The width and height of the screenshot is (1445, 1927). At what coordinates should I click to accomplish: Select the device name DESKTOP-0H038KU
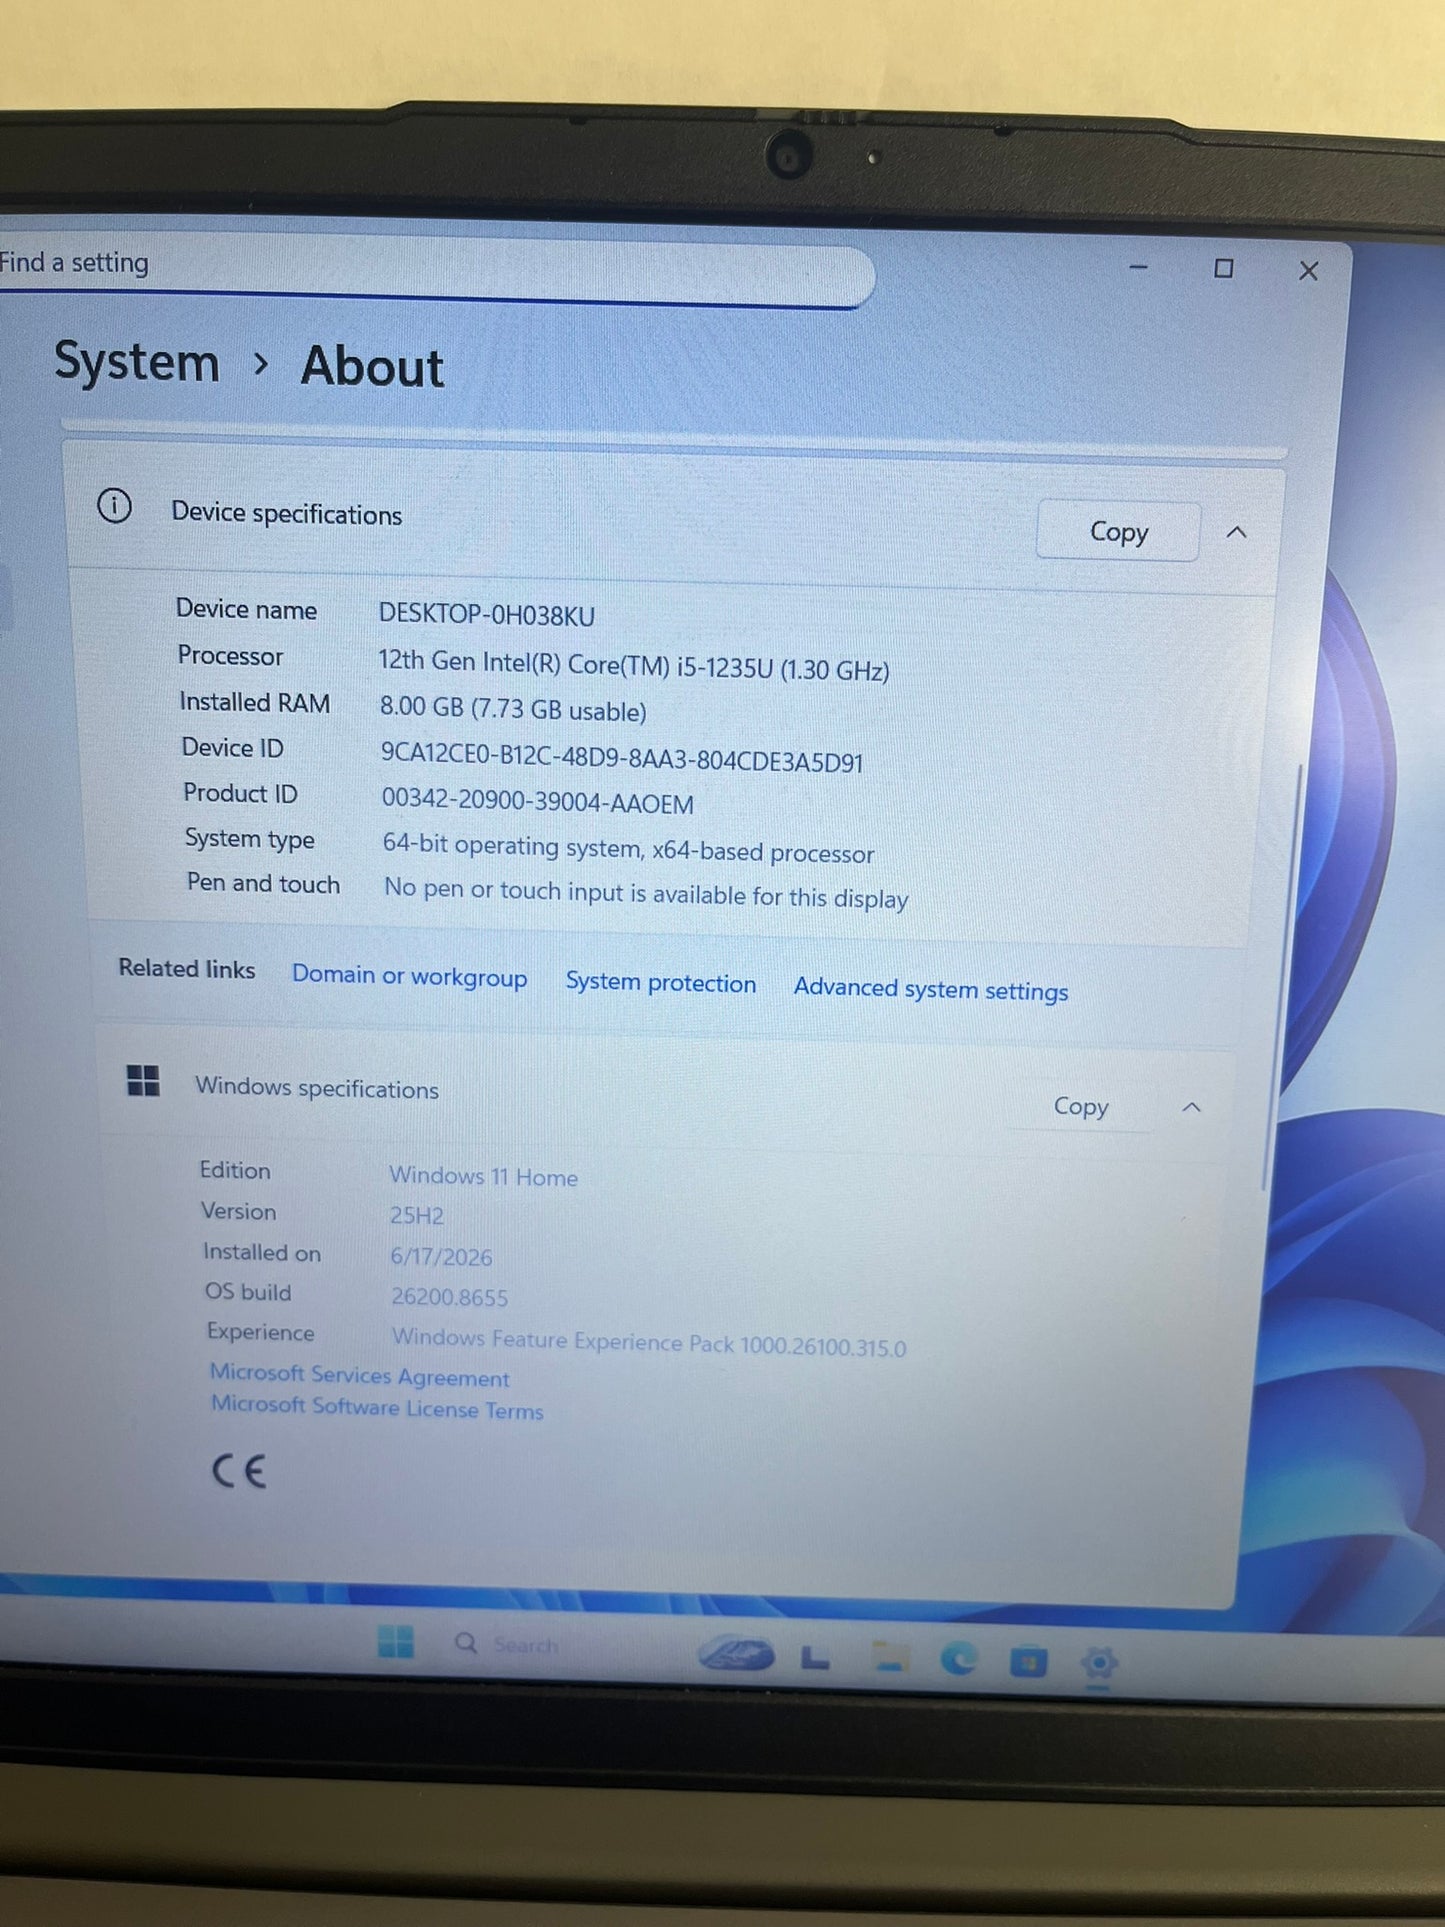487,615
